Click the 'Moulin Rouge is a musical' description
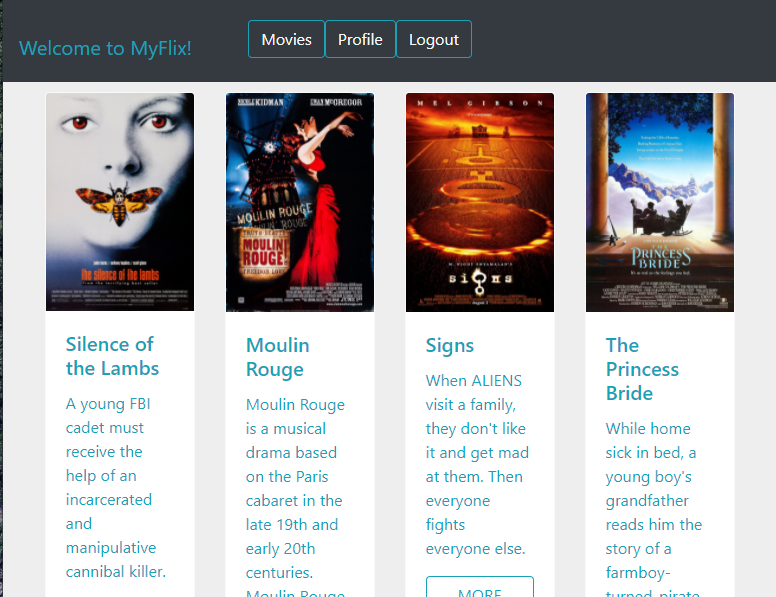Screen dimensions: 776x597 pos(295,497)
